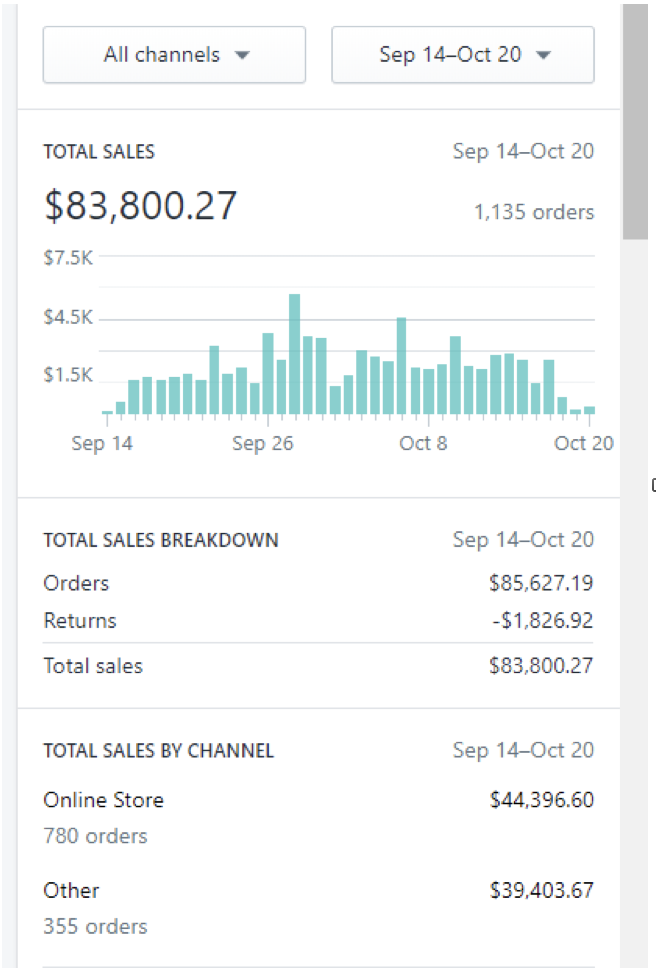Select the Orders row in sales breakdown
Image resolution: width=656 pixels, height=970 pixels.
click(76, 583)
